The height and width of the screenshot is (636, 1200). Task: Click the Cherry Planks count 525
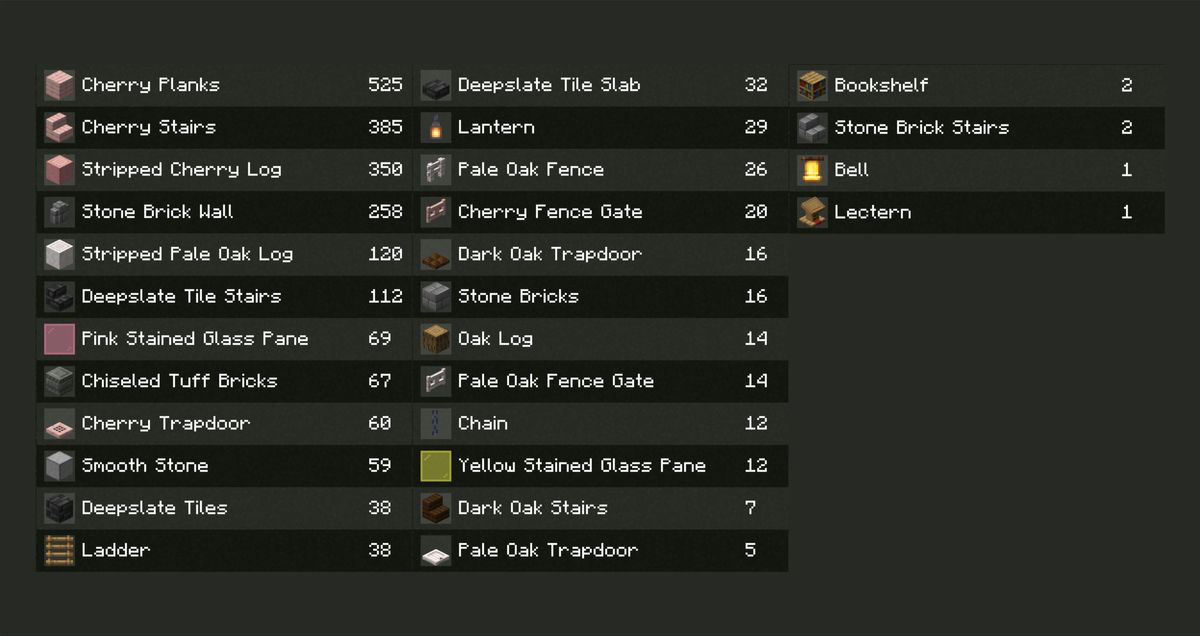point(385,85)
